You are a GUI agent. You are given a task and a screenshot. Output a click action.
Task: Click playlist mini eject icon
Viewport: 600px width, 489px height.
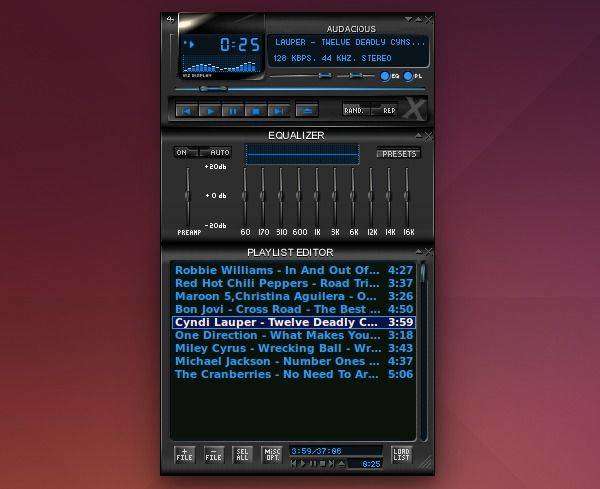tap(341, 464)
